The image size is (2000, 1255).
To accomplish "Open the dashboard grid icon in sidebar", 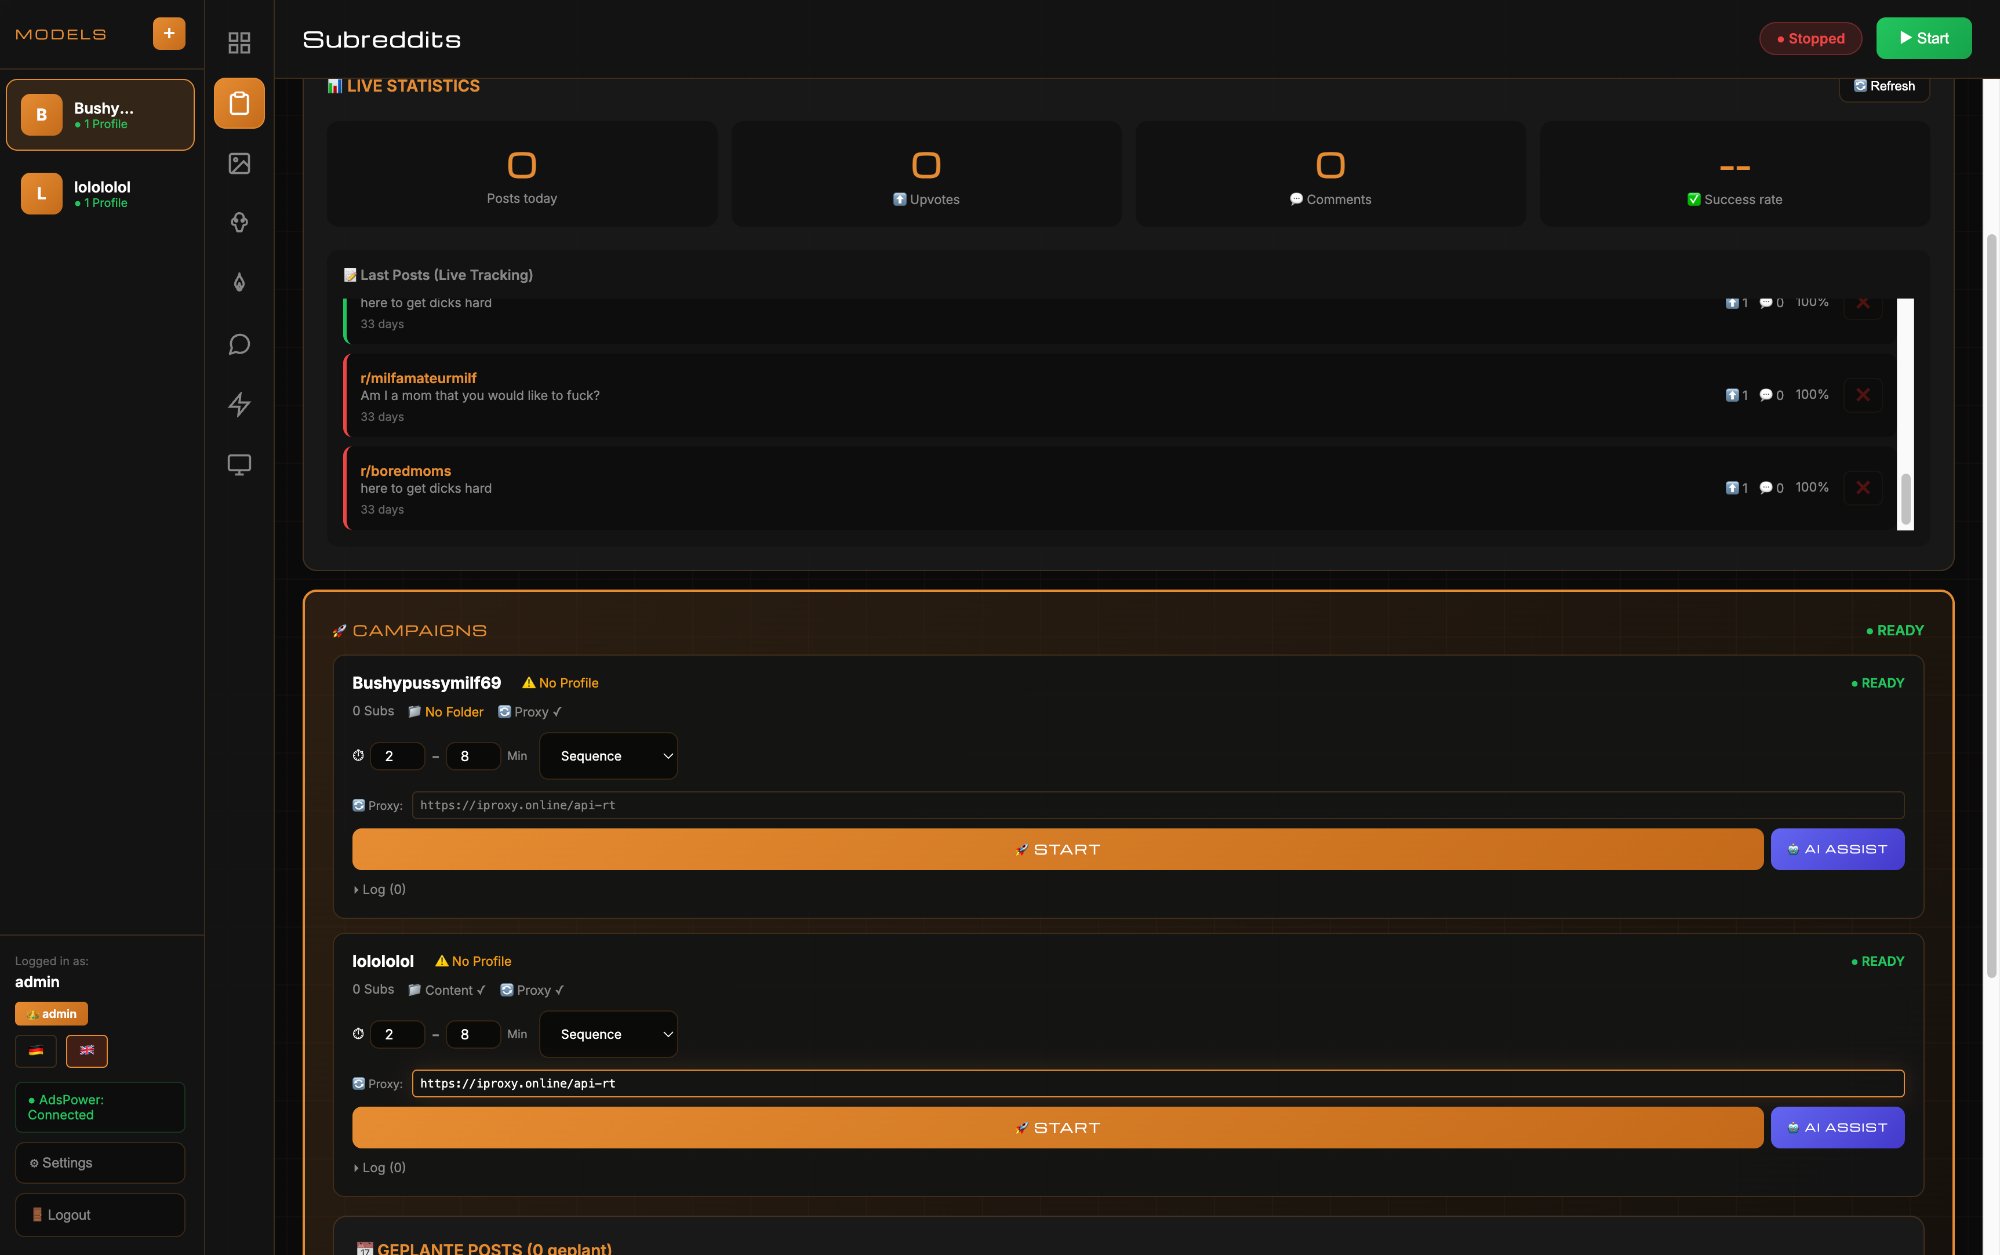I will [x=239, y=43].
